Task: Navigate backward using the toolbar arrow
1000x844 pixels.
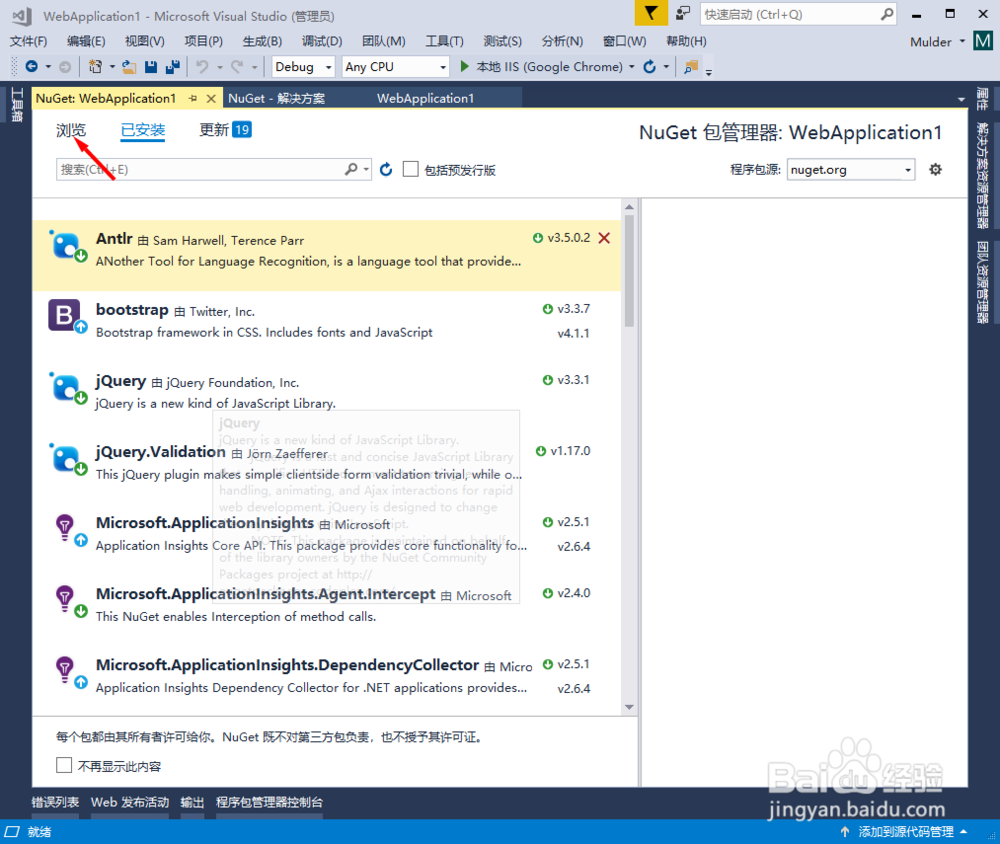Action: 30,66
